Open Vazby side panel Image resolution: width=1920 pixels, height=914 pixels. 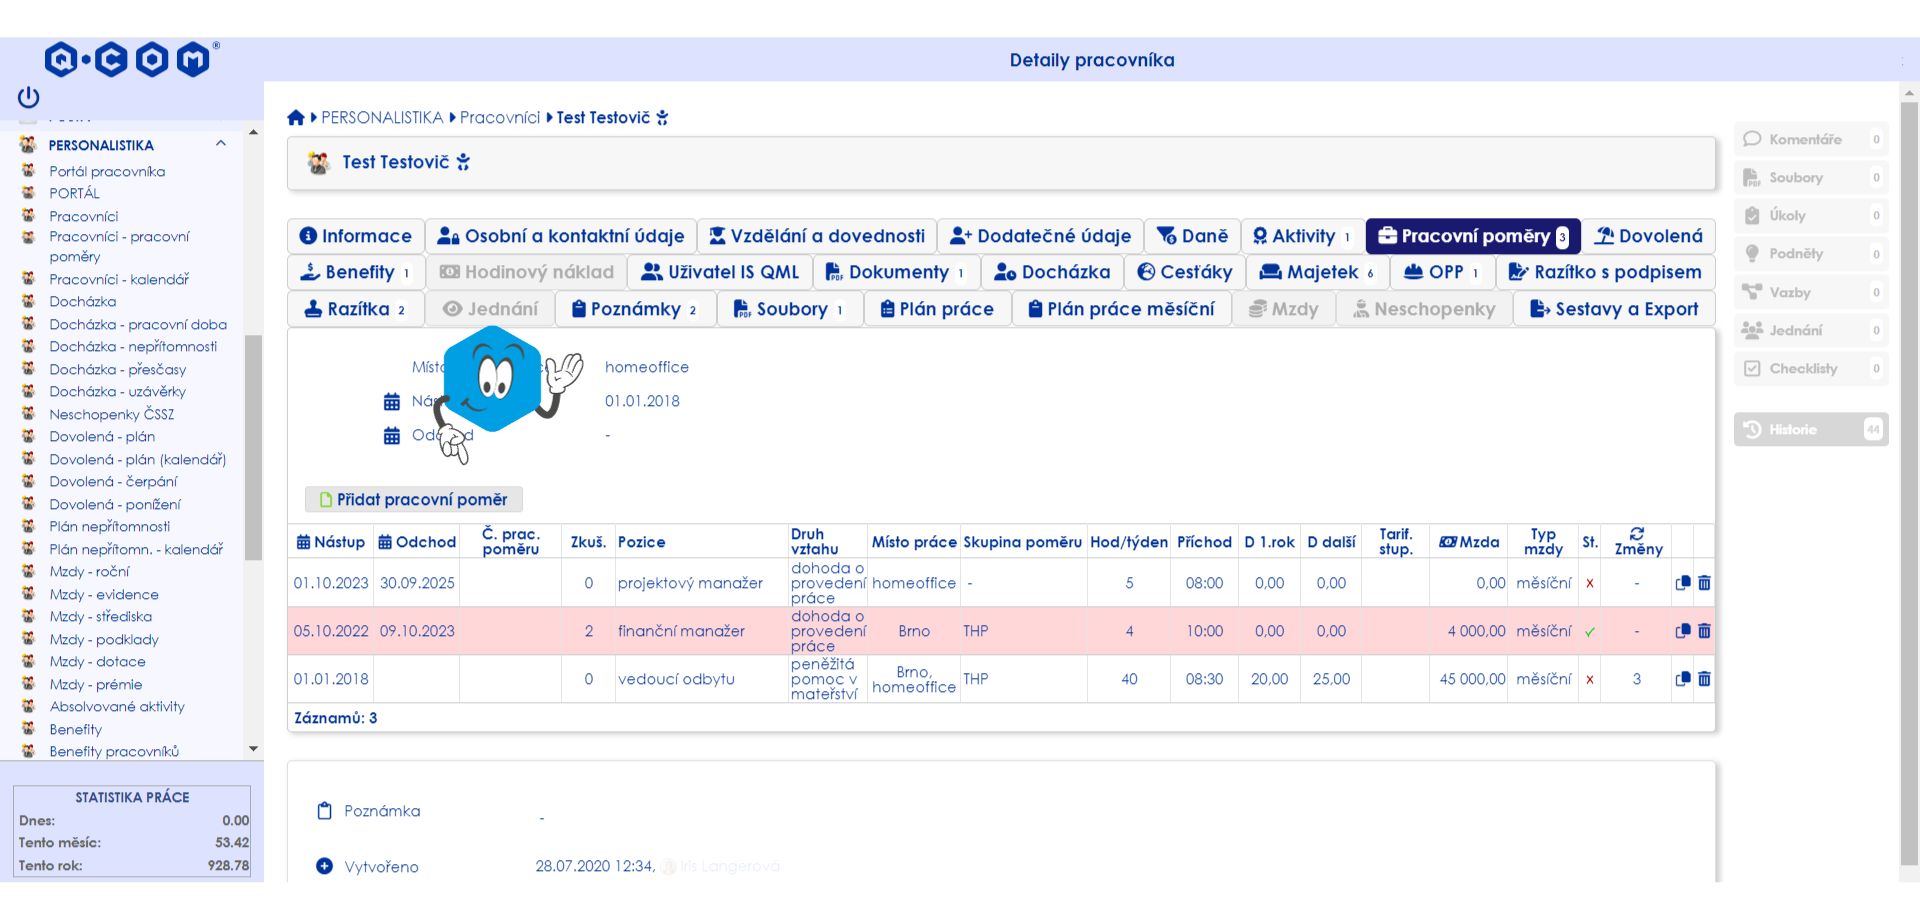click(1811, 292)
